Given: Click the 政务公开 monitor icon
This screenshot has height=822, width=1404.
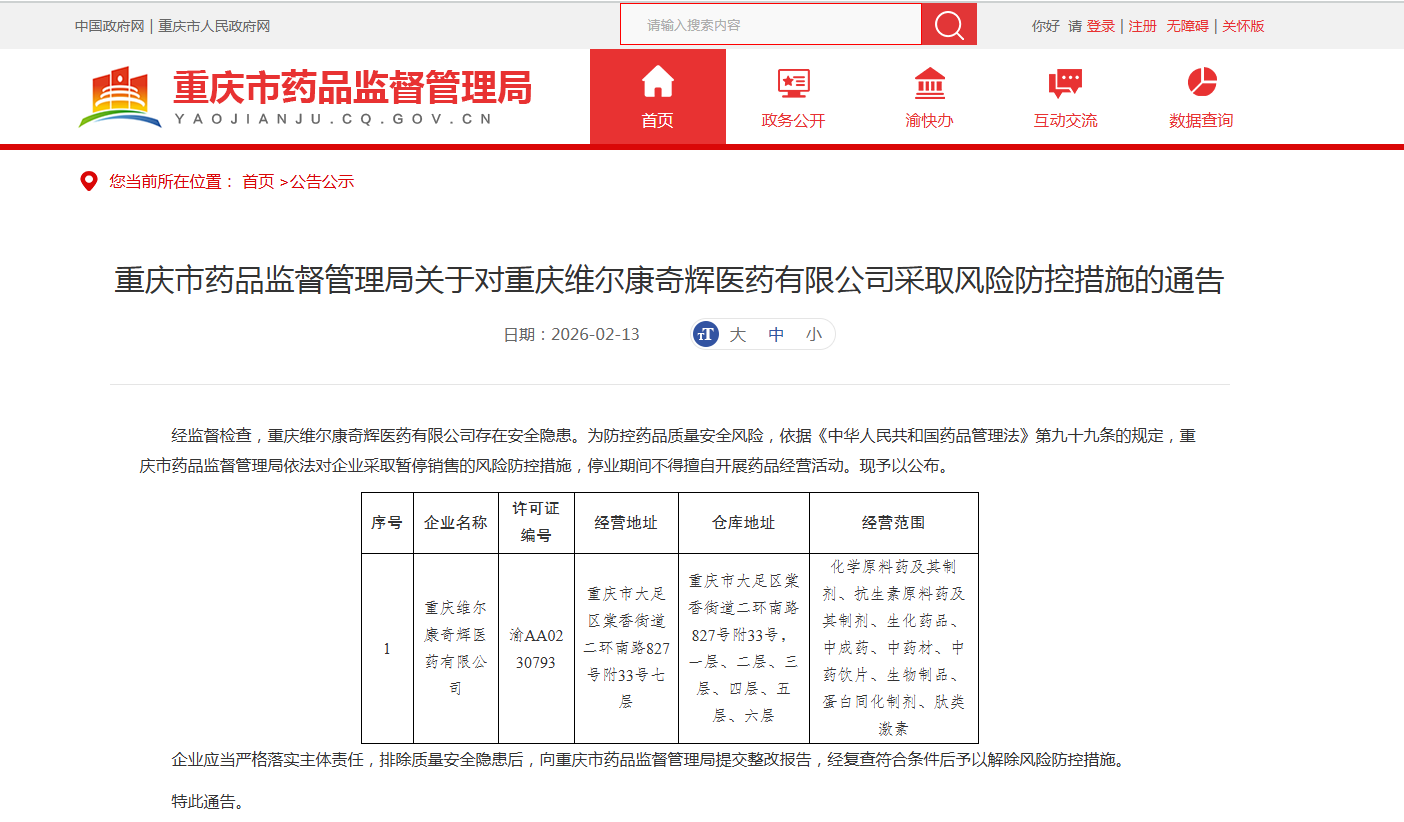Looking at the screenshot, I should (793, 82).
